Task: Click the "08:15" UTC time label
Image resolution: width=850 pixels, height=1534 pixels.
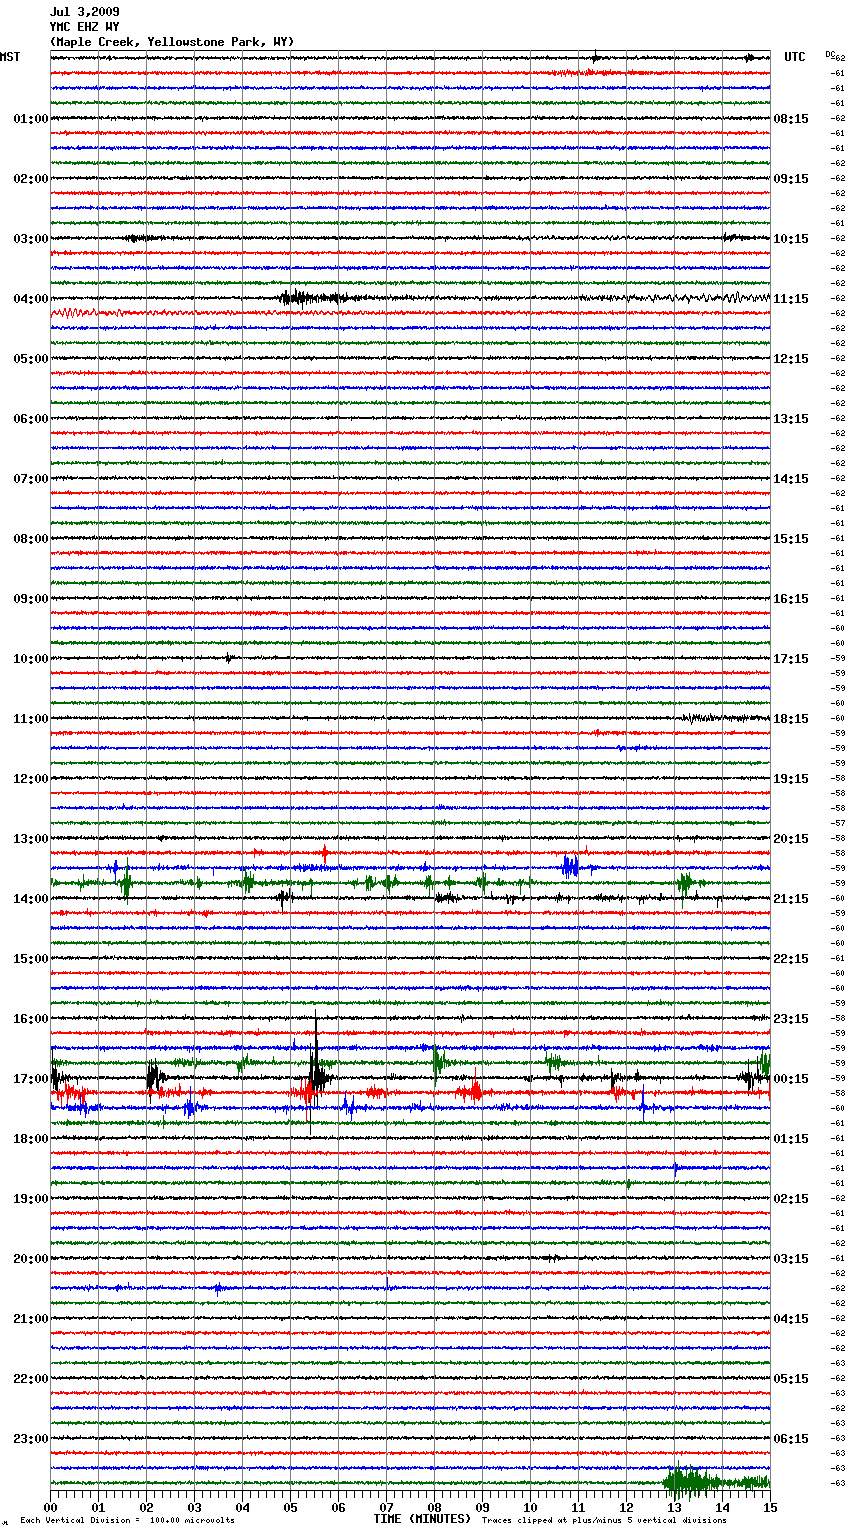Action: click(x=791, y=119)
